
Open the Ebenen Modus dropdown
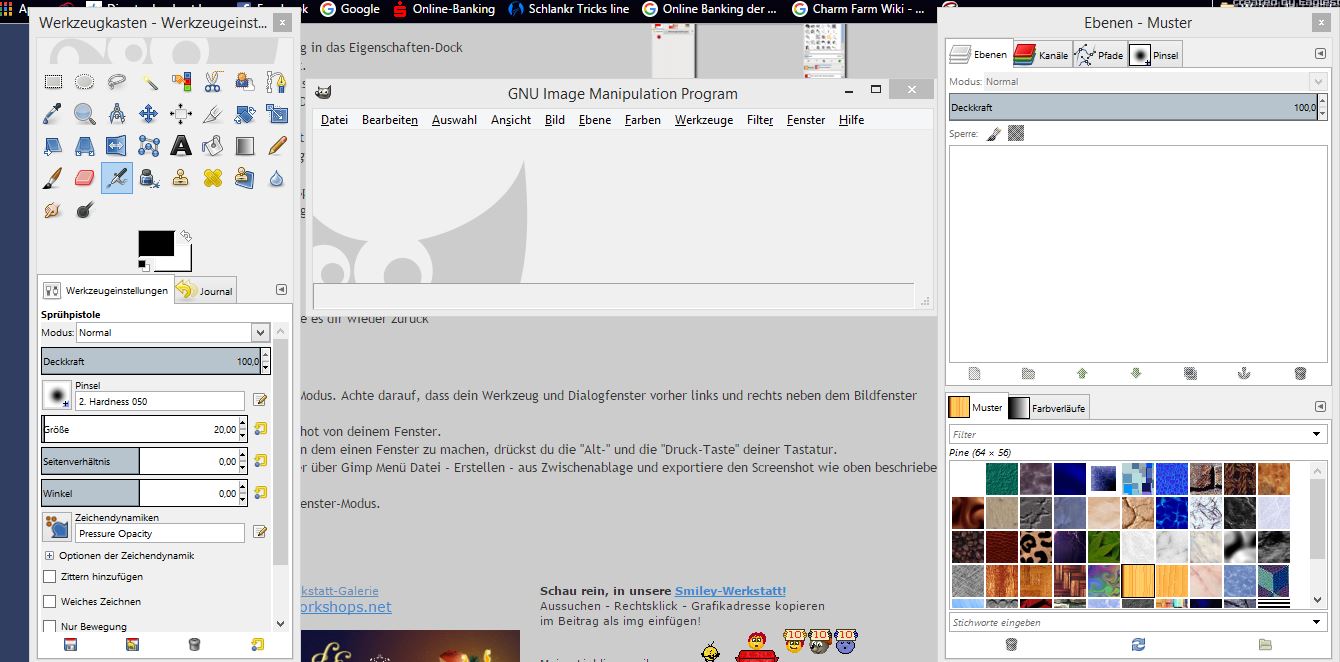(x=1155, y=82)
